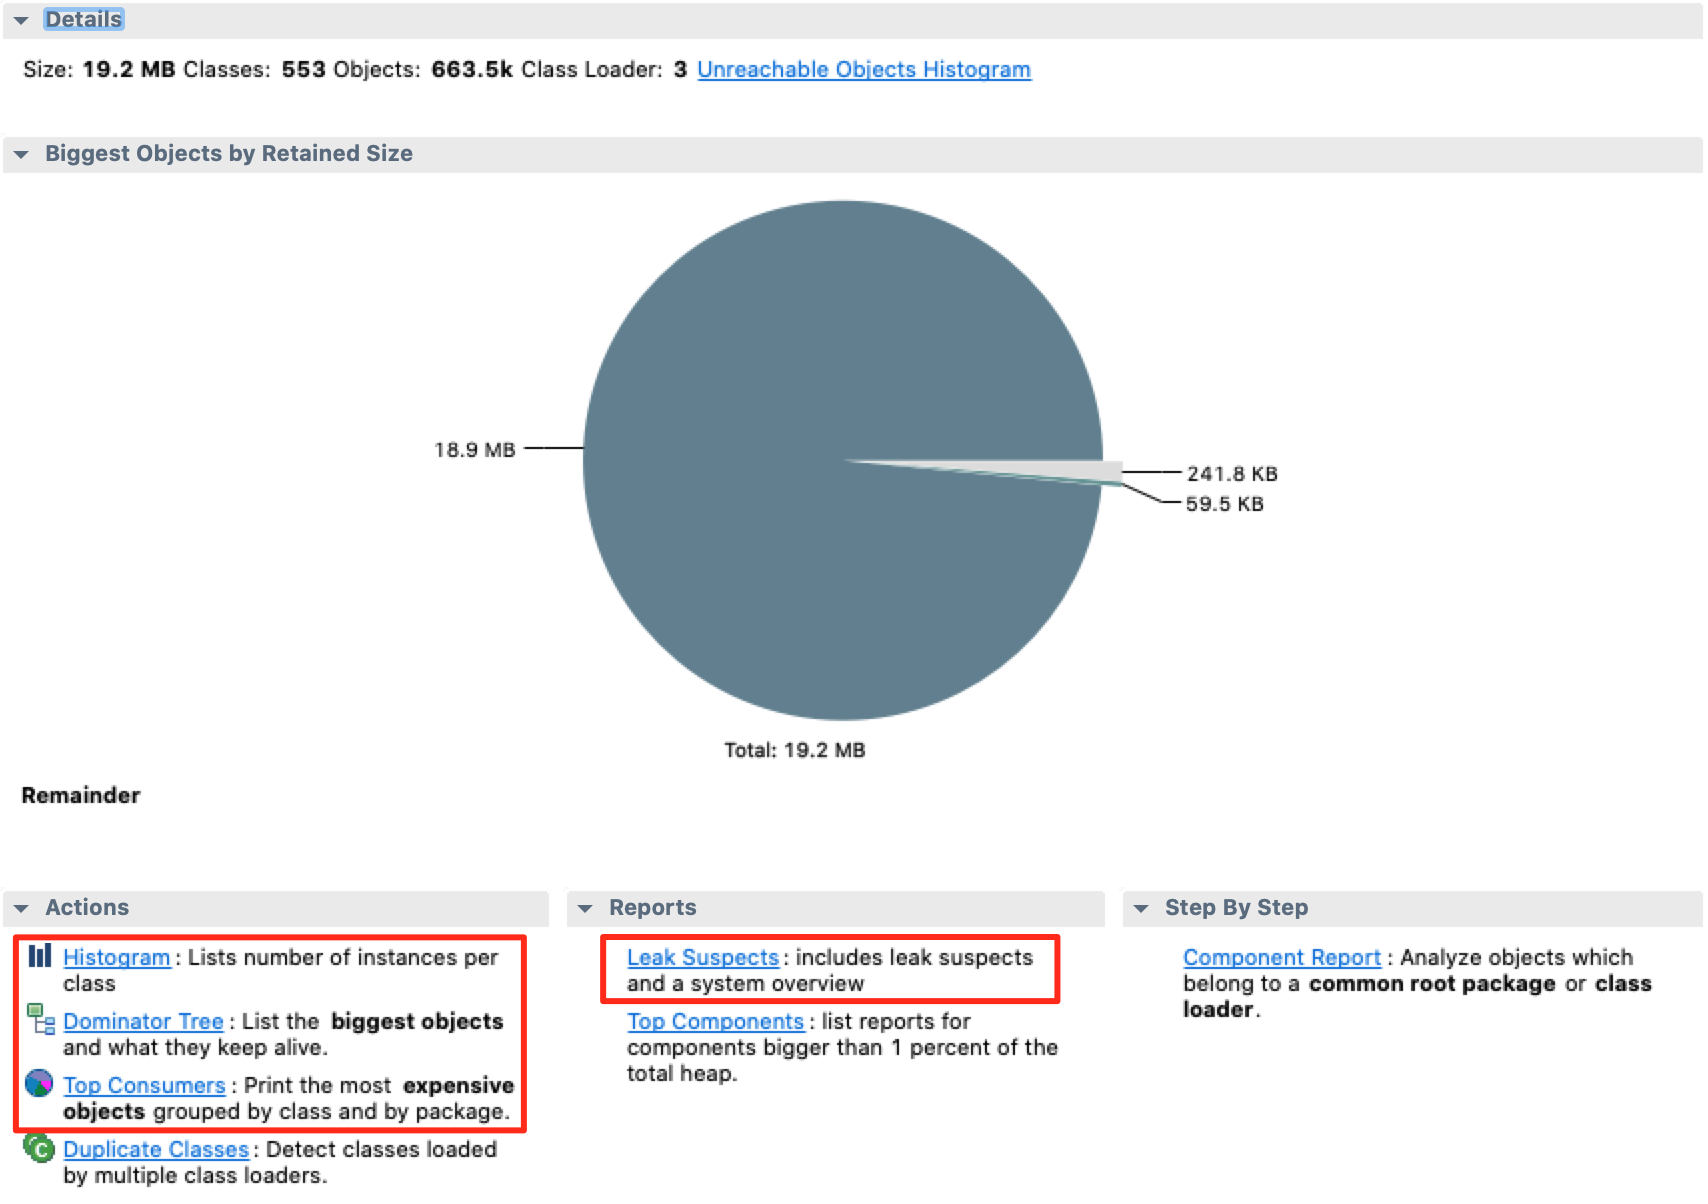
Task: Click the Histogram bar chart icon
Action: coord(39,956)
